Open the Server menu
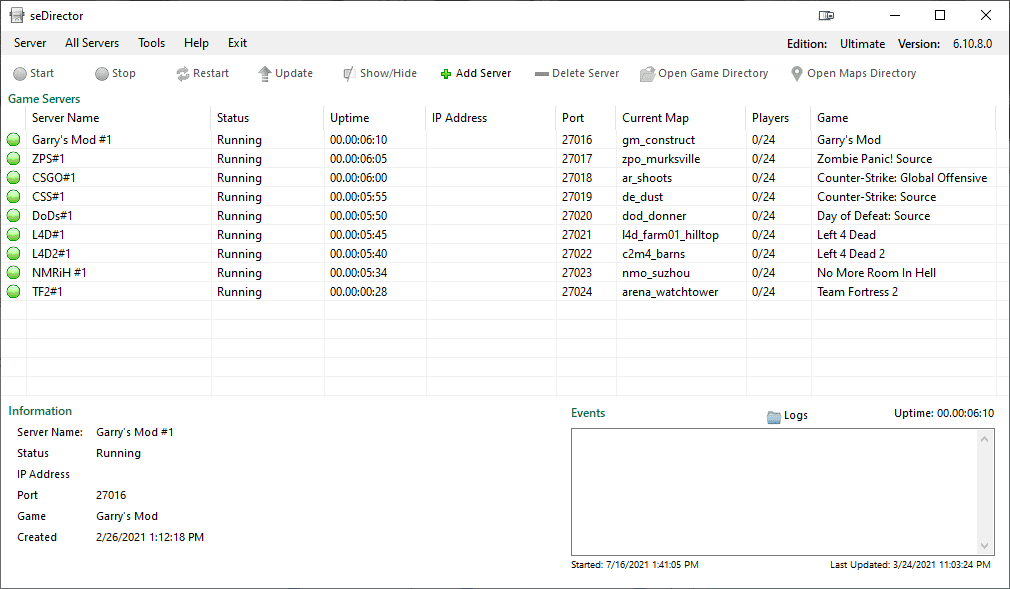 tap(30, 43)
